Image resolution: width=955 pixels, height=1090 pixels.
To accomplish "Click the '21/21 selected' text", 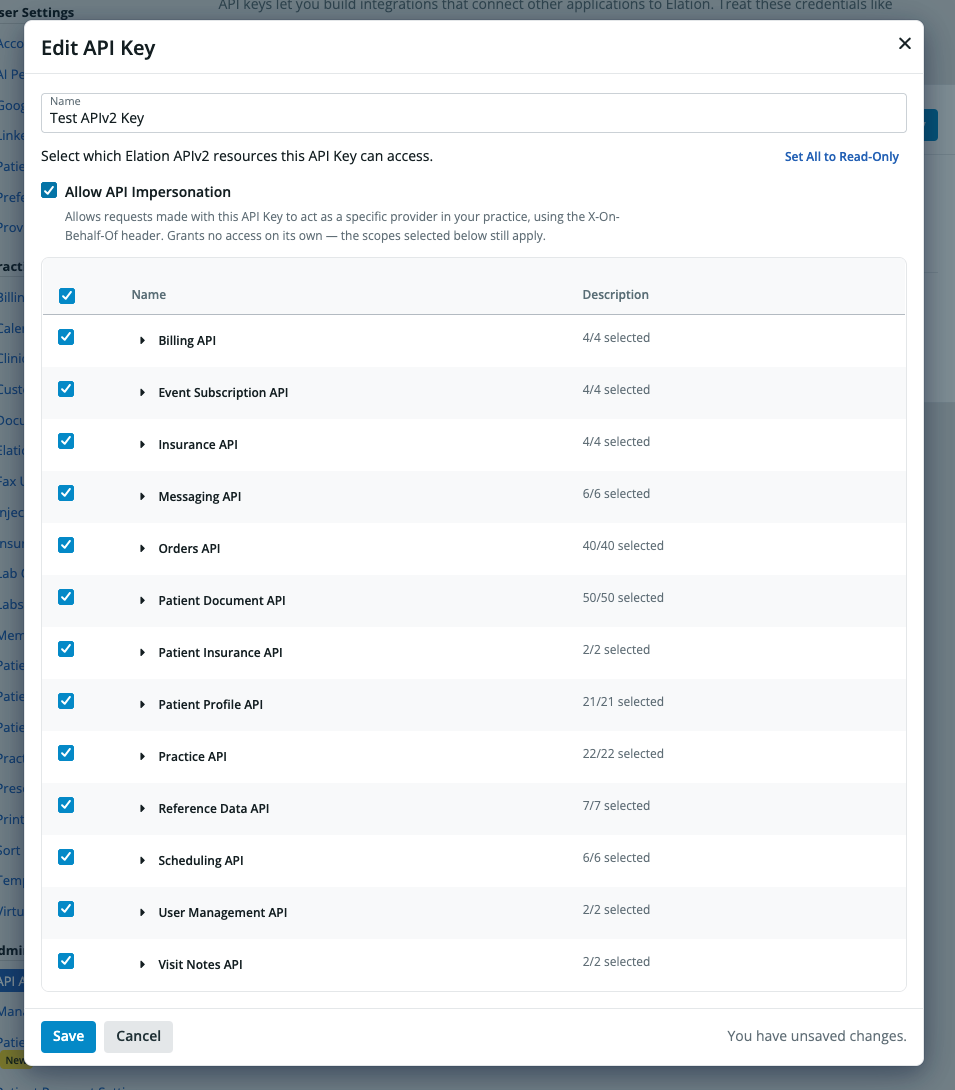I will tap(623, 702).
